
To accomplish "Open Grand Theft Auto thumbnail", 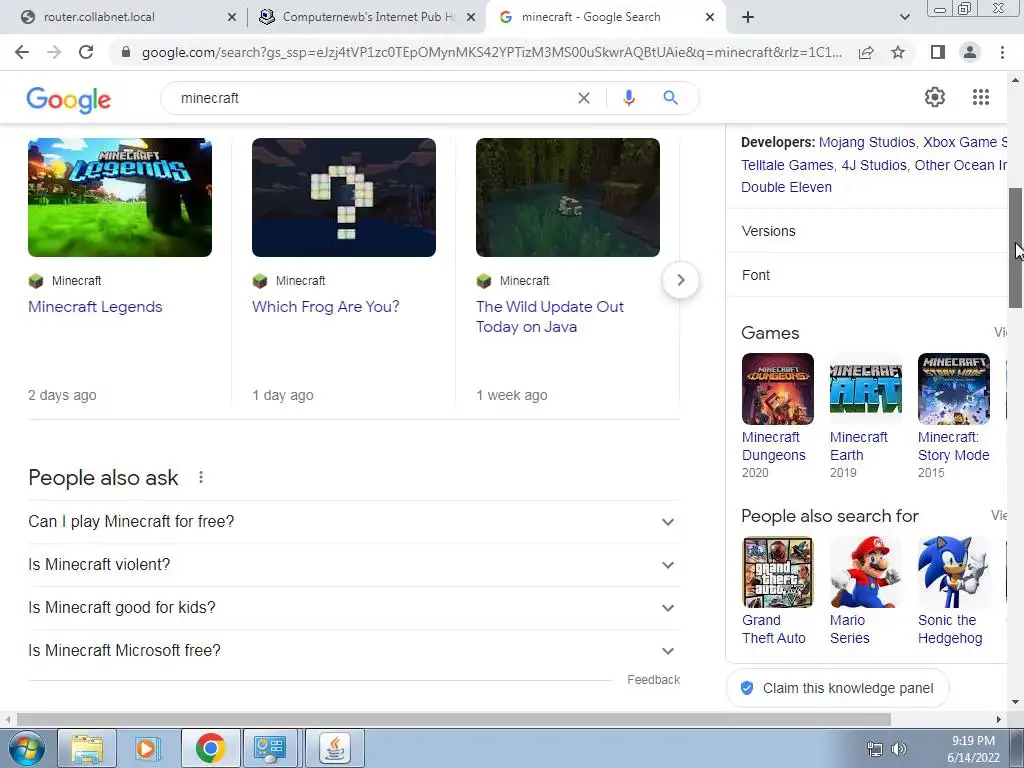I will tap(777, 573).
